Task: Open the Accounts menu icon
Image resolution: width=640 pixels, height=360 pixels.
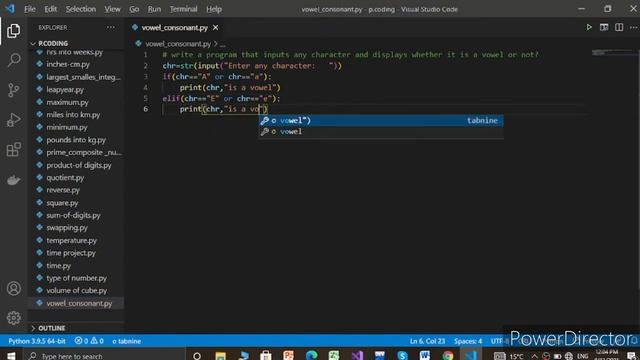Action: coord(13,289)
